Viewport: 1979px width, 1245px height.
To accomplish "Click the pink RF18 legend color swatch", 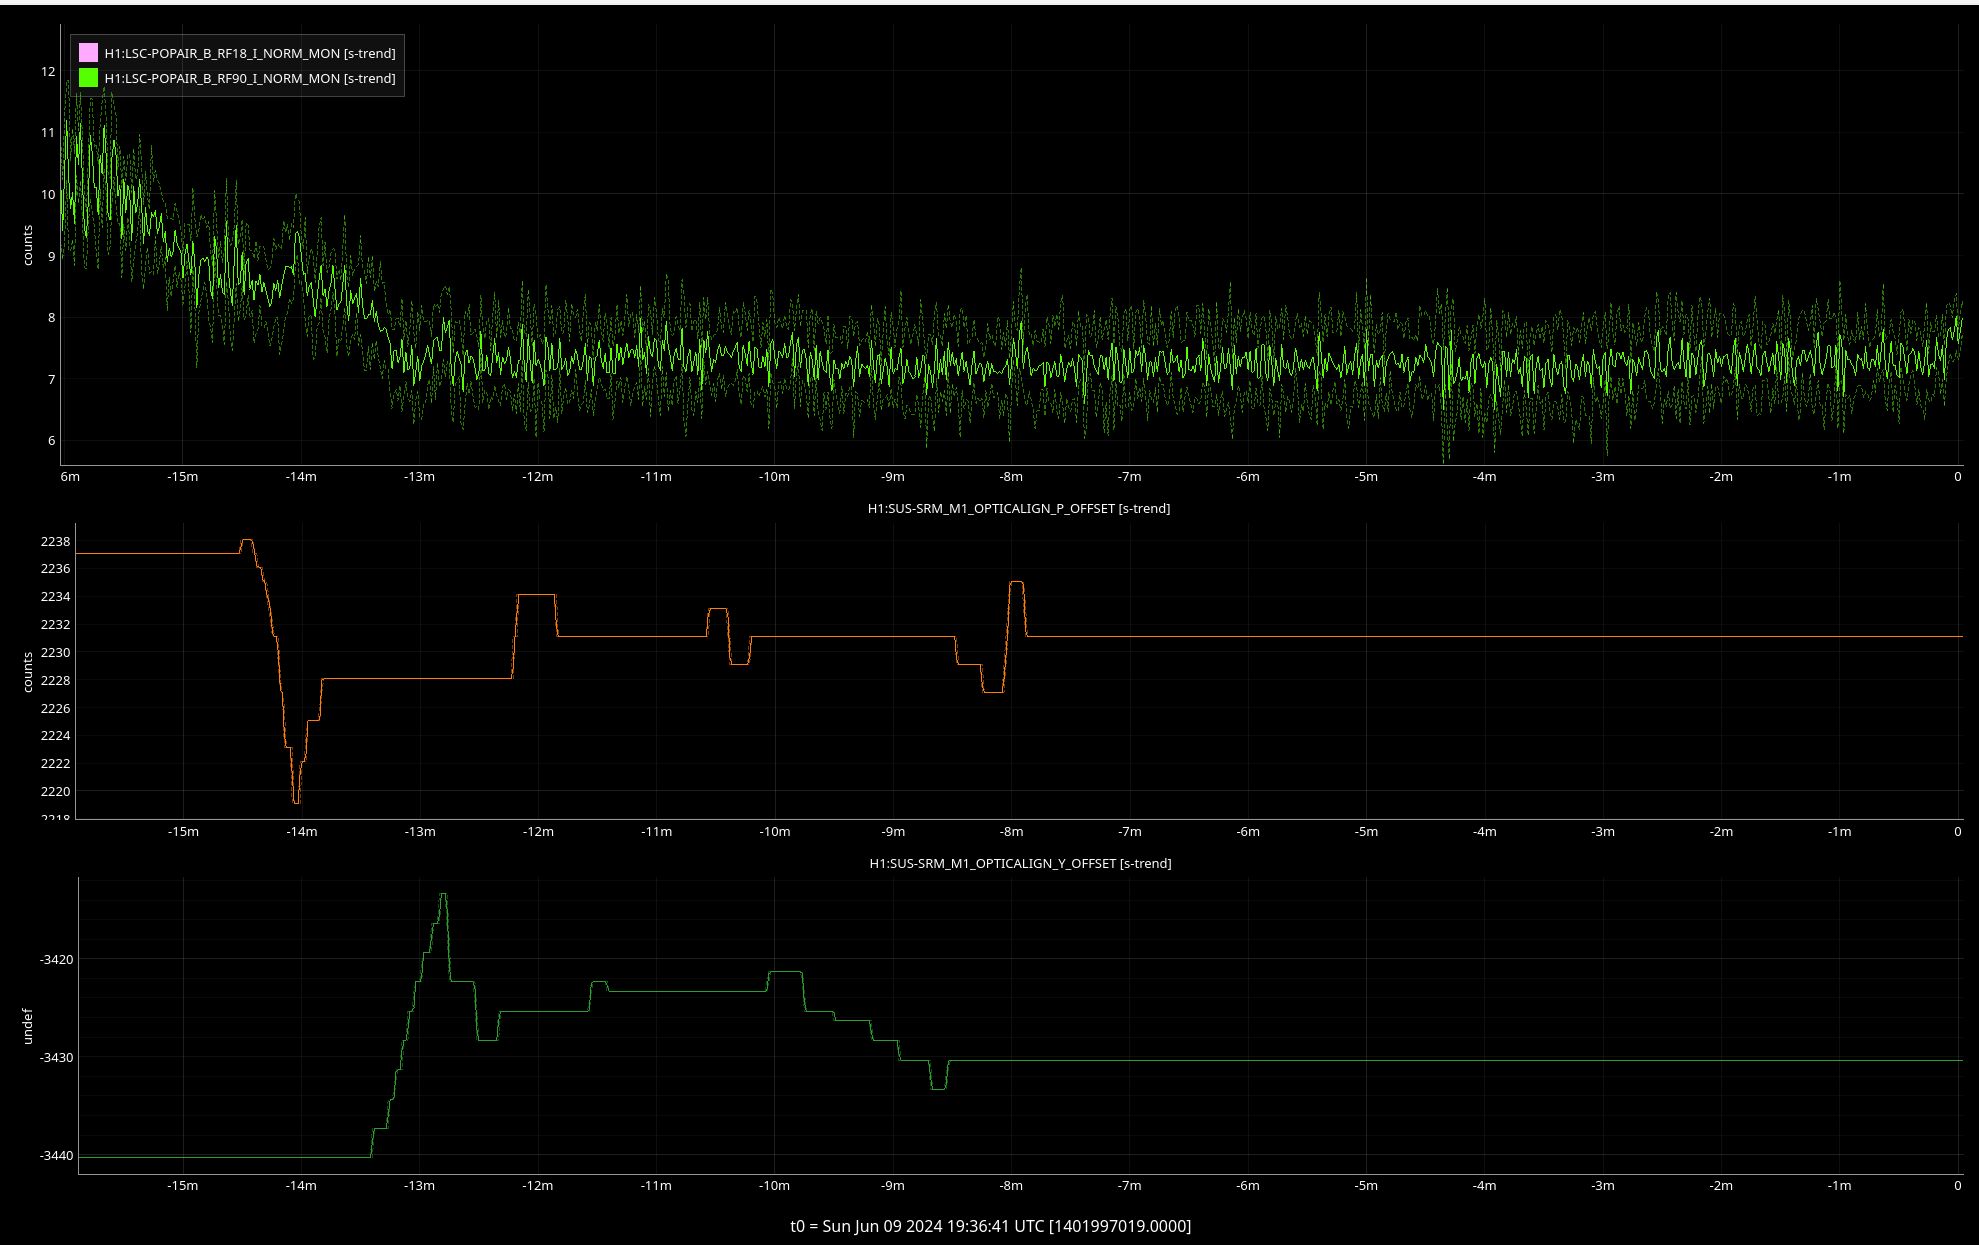I will (x=88, y=53).
